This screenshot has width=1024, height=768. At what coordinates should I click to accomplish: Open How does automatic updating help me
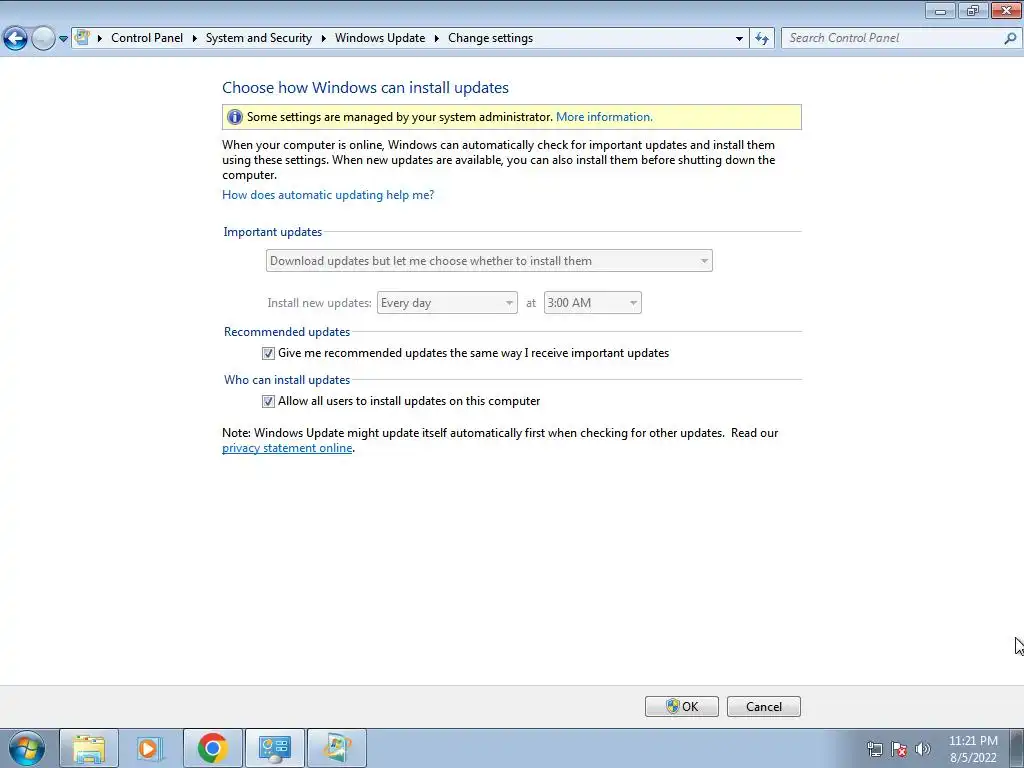click(328, 195)
